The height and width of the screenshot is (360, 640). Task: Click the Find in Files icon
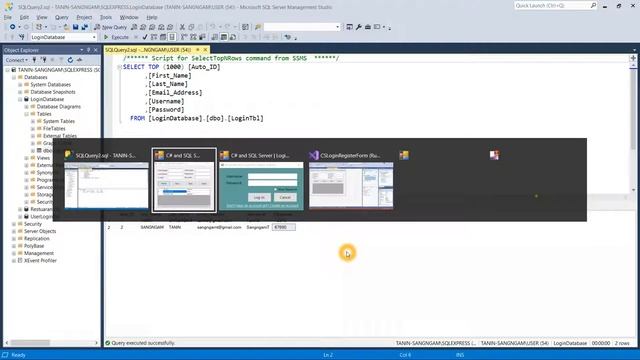pos(258,27)
